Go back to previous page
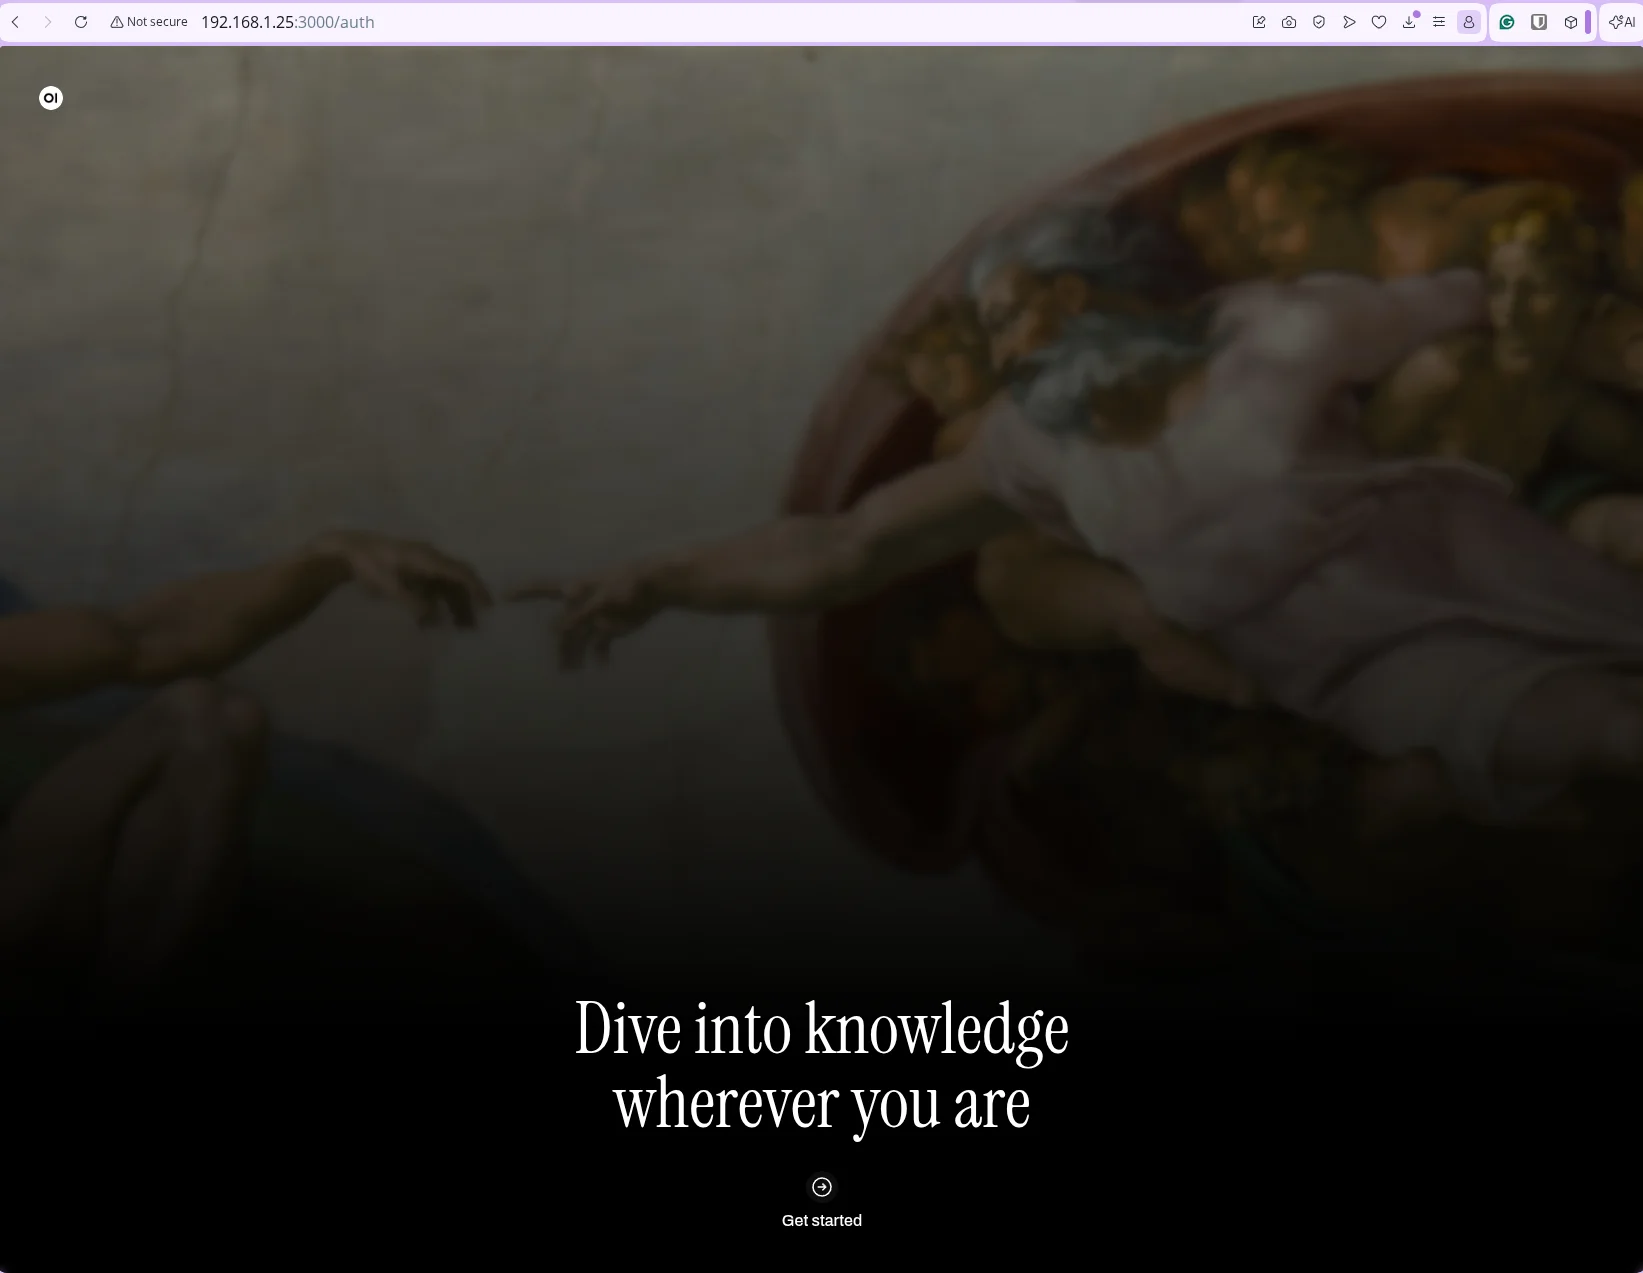Viewport: 1643px width, 1273px height. [x=16, y=22]
